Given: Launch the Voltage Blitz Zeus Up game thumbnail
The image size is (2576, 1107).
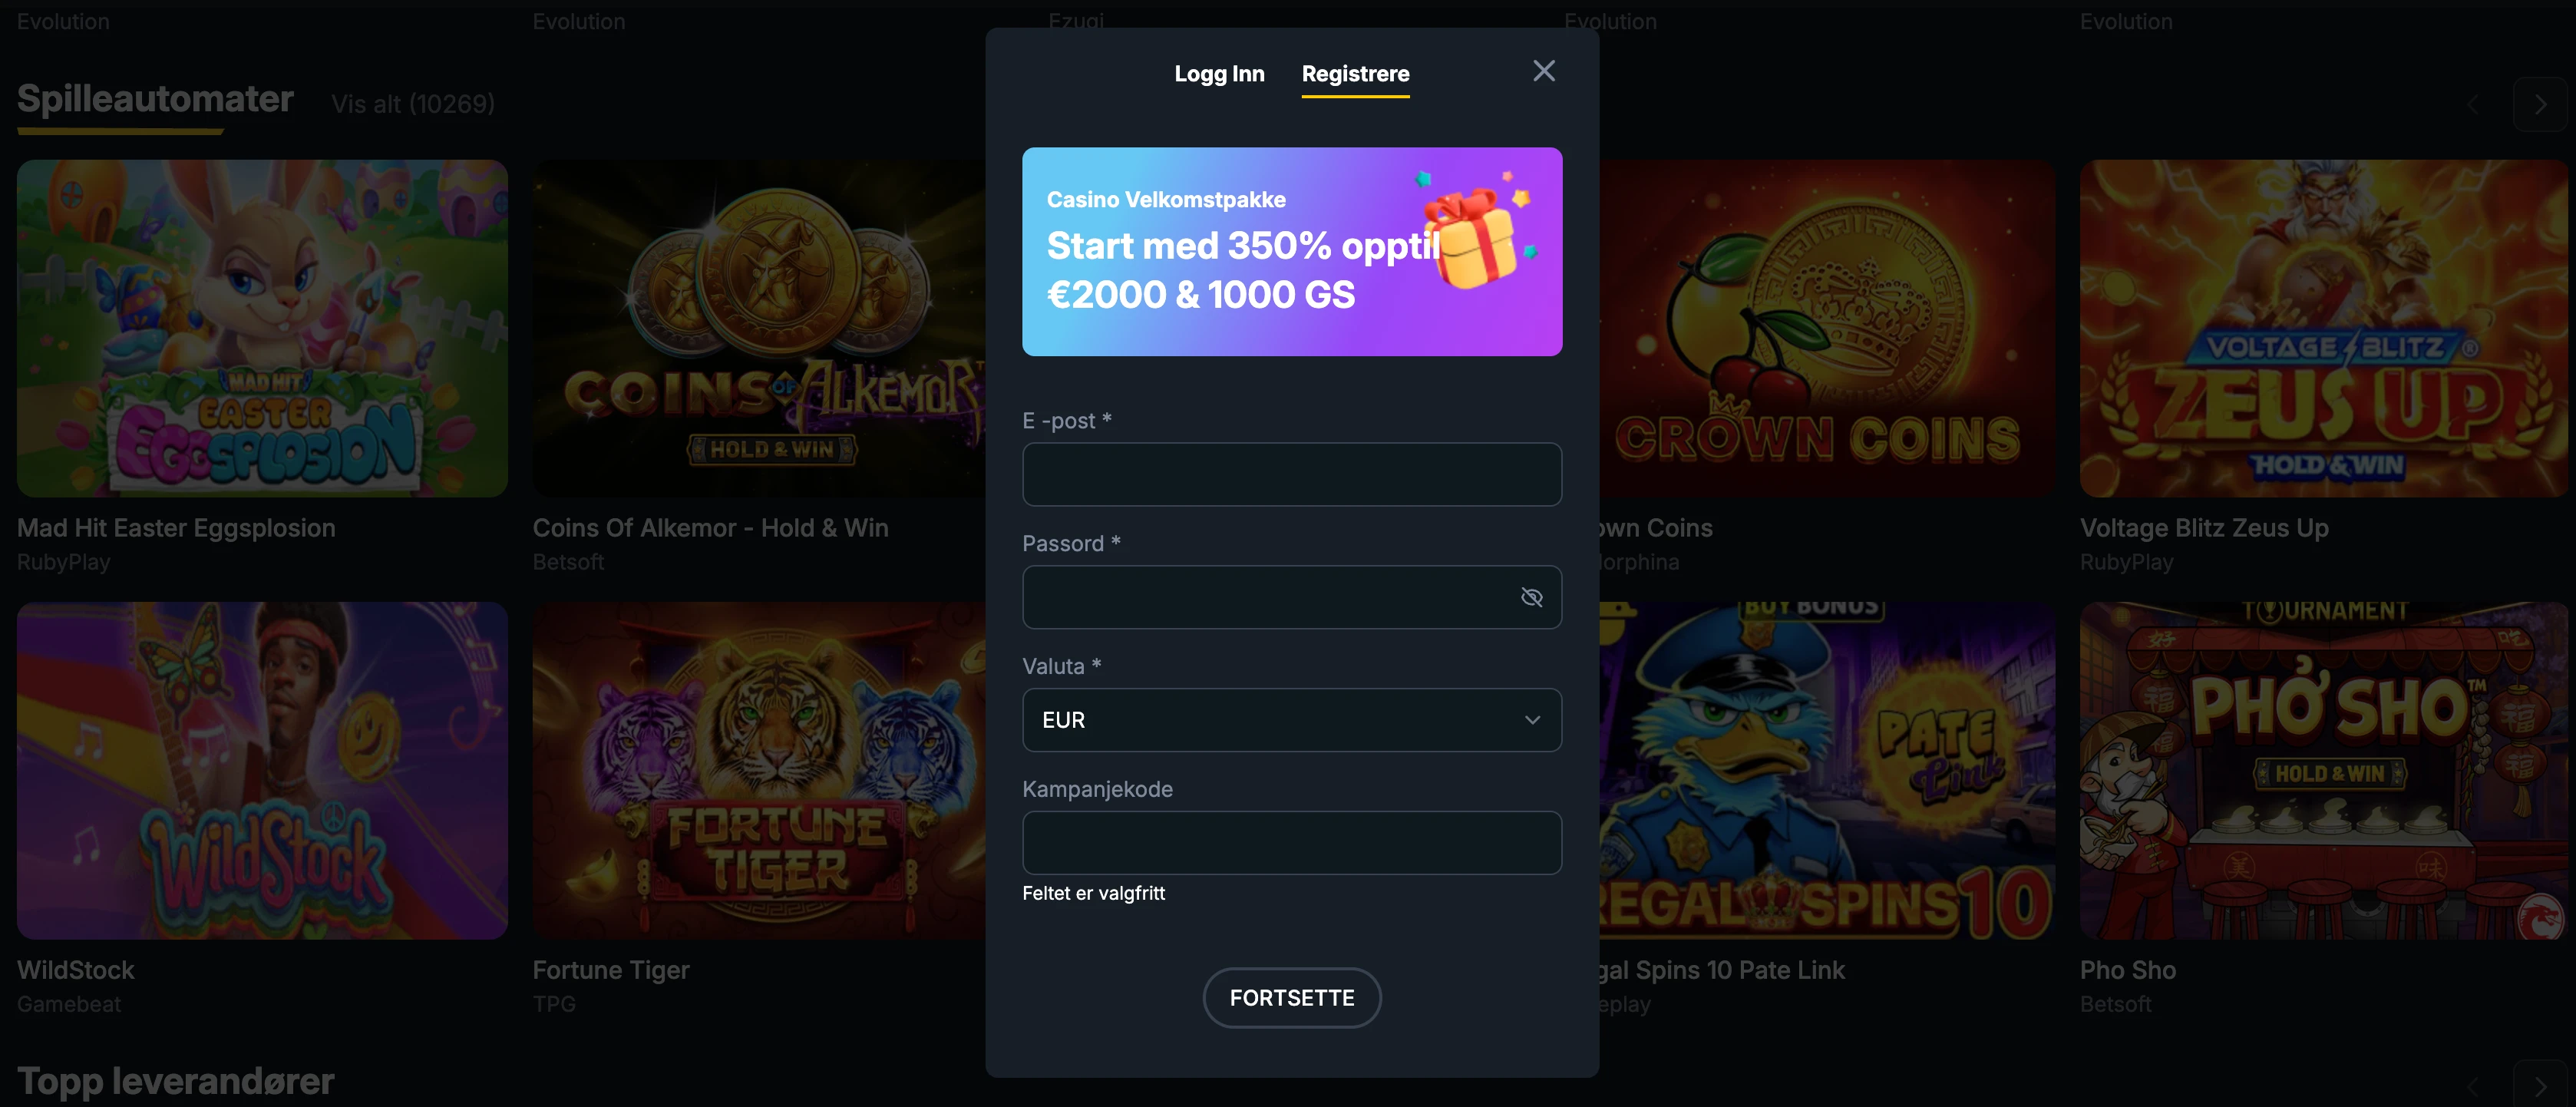Looking at the screenshot, I should point(2323,329).
